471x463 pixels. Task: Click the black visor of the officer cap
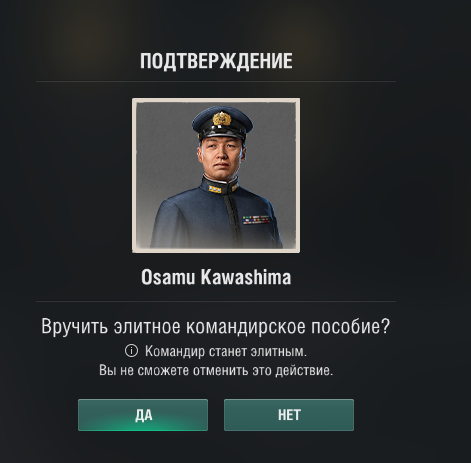pos(221,133)
